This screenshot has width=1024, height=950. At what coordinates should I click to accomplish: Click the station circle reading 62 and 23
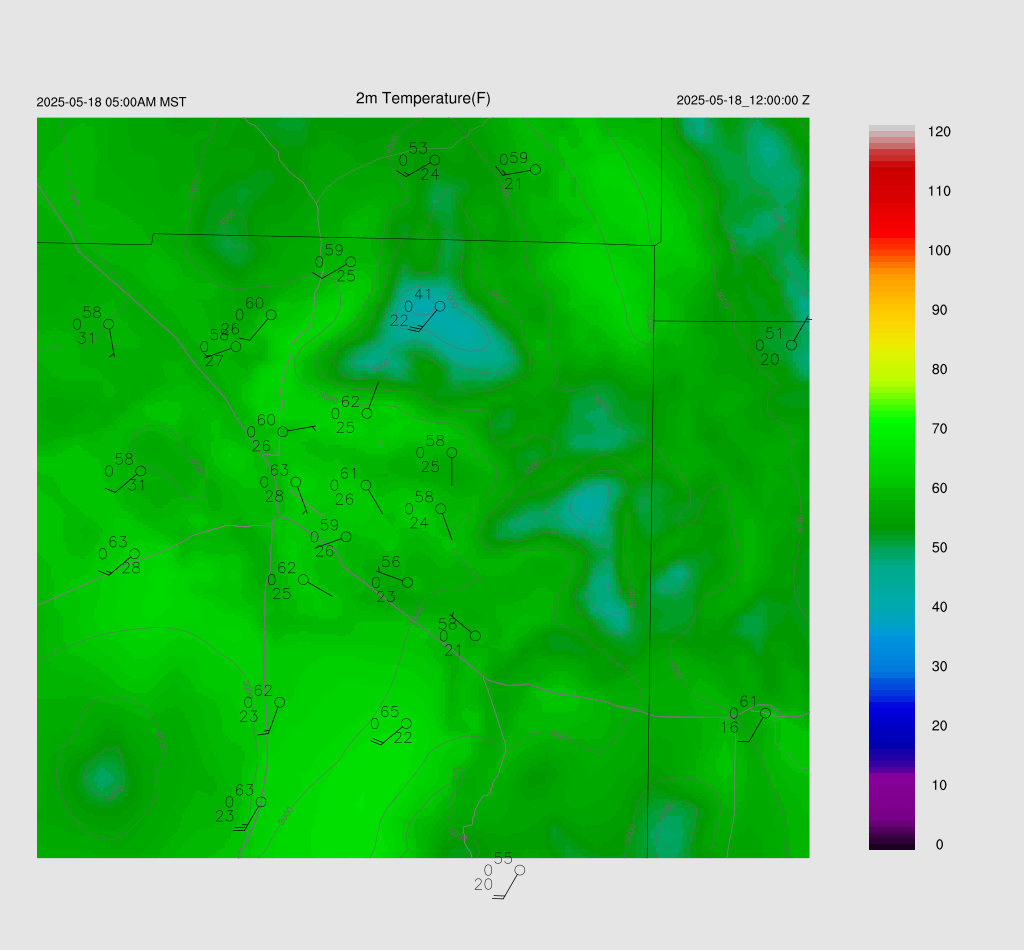coord(280,703)
